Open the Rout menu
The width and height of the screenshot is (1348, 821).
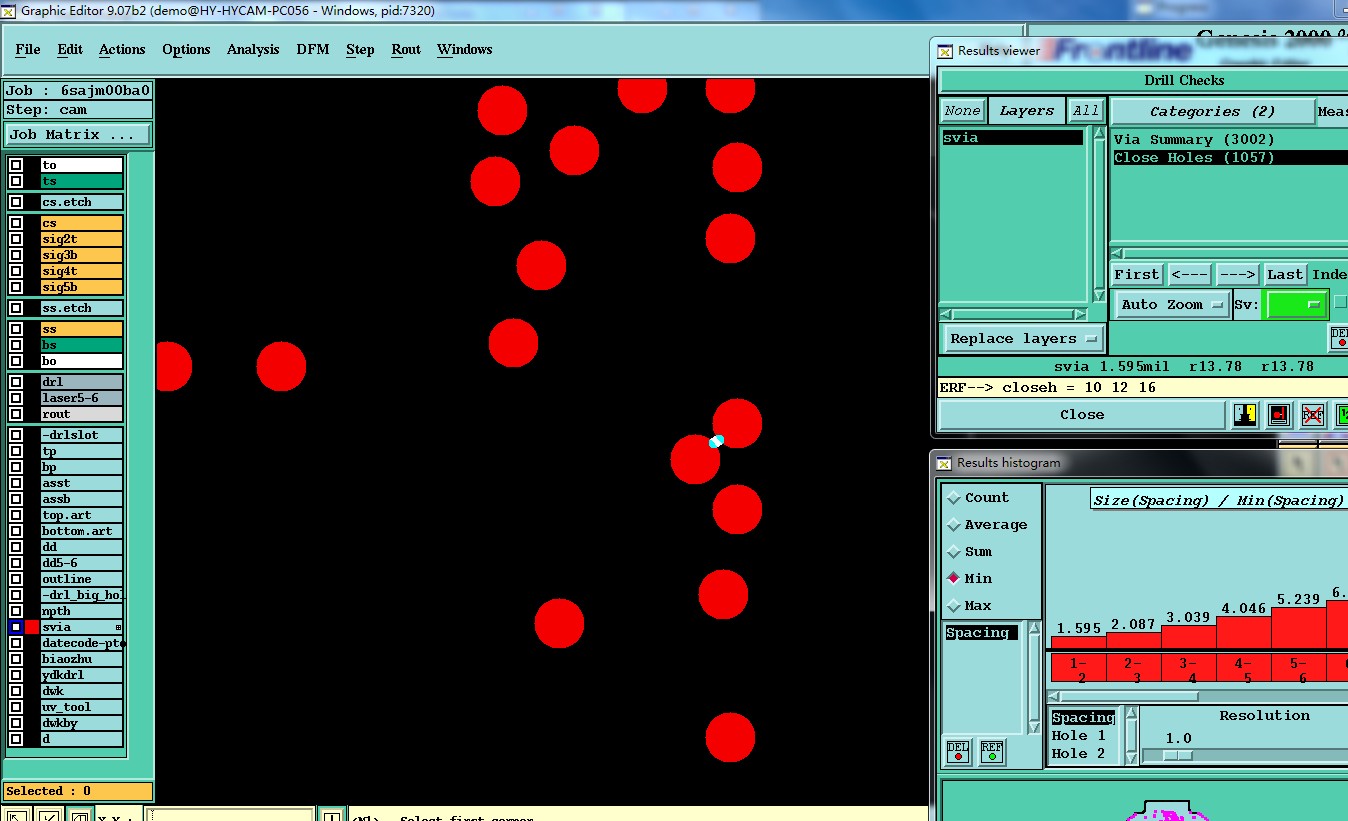coord(406,49)
